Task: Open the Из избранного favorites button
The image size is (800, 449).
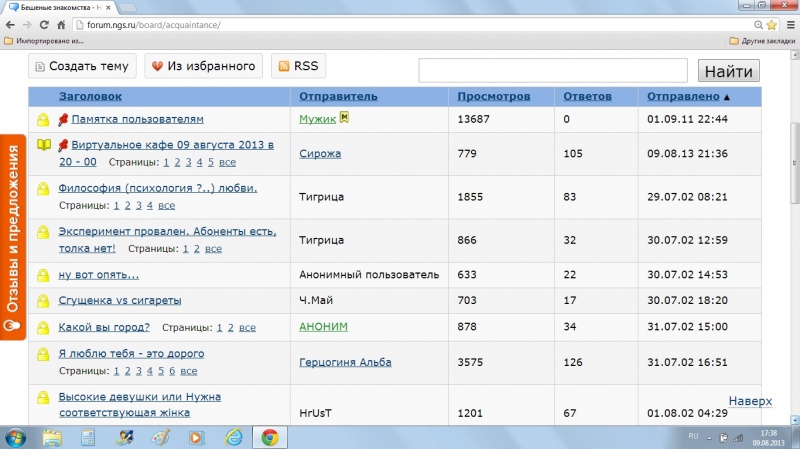Action: point(203,67)
